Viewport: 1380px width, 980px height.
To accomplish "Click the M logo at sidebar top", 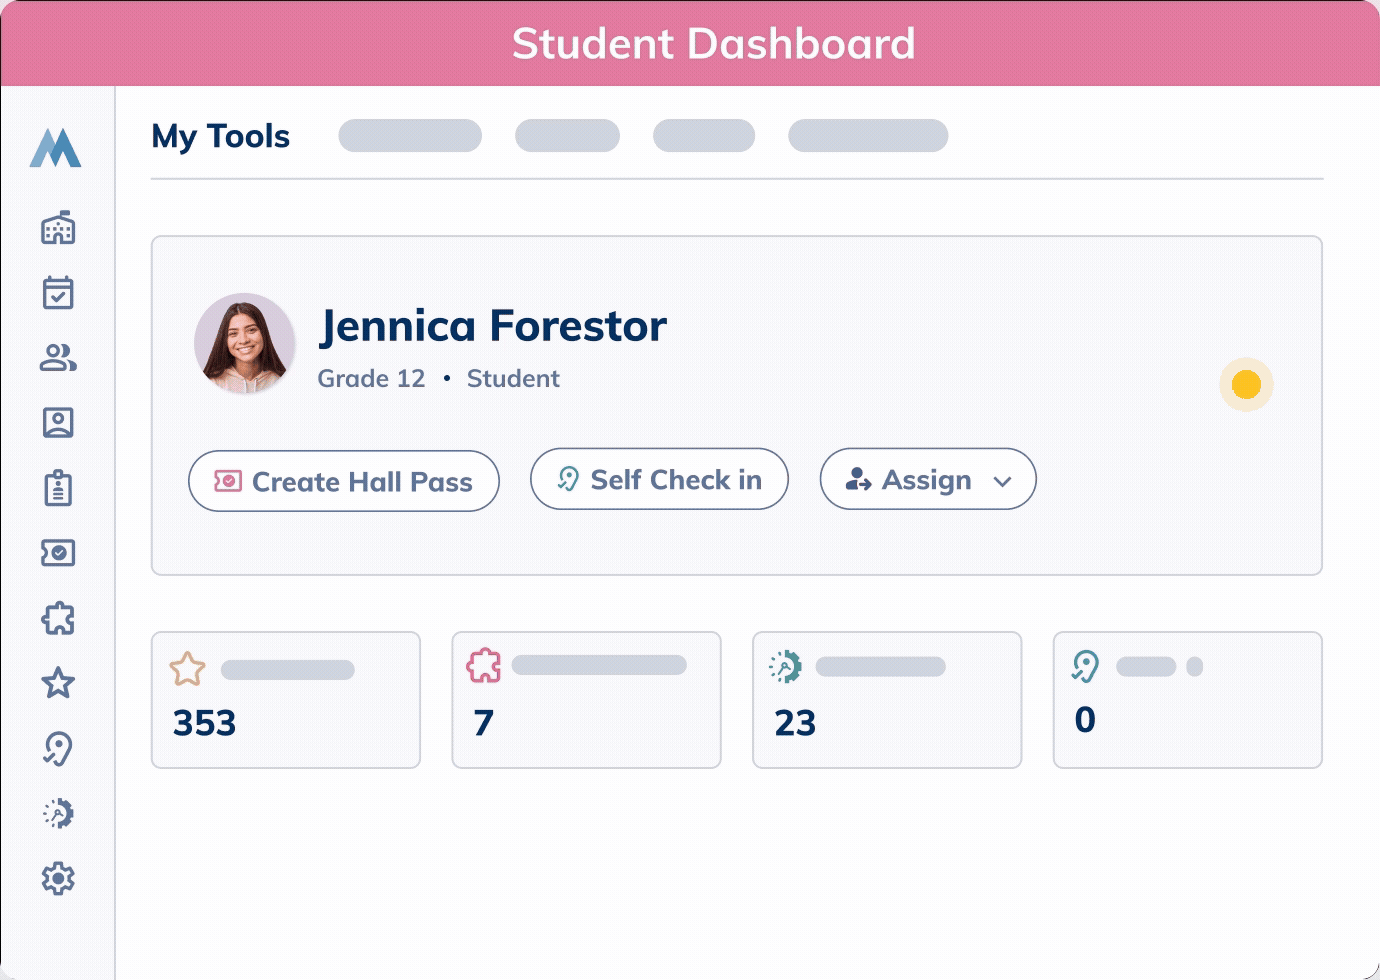I will coord(55,147).
